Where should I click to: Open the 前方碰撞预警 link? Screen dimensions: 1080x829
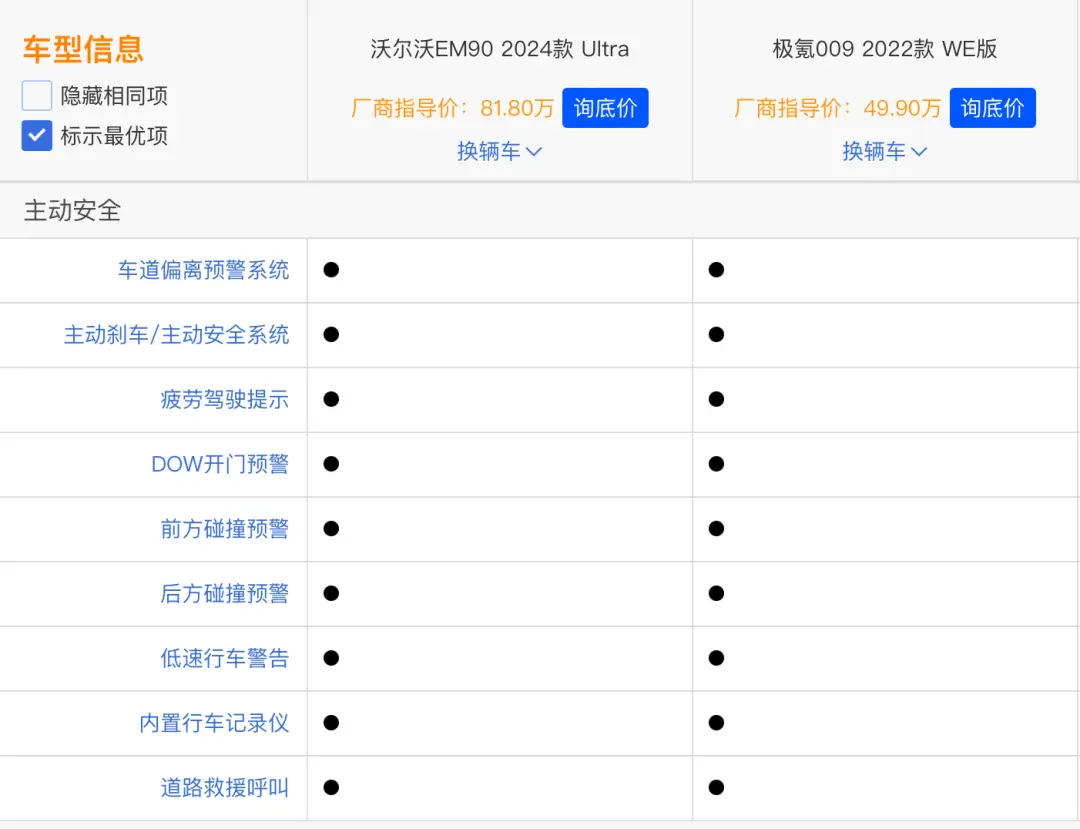click(x=225, y=529)
